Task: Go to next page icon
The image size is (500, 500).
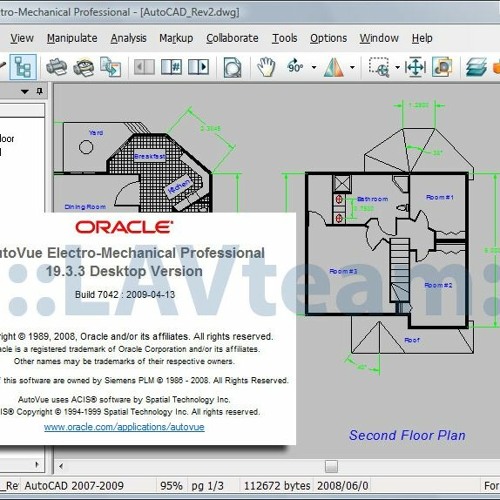Action: (199, 67)
